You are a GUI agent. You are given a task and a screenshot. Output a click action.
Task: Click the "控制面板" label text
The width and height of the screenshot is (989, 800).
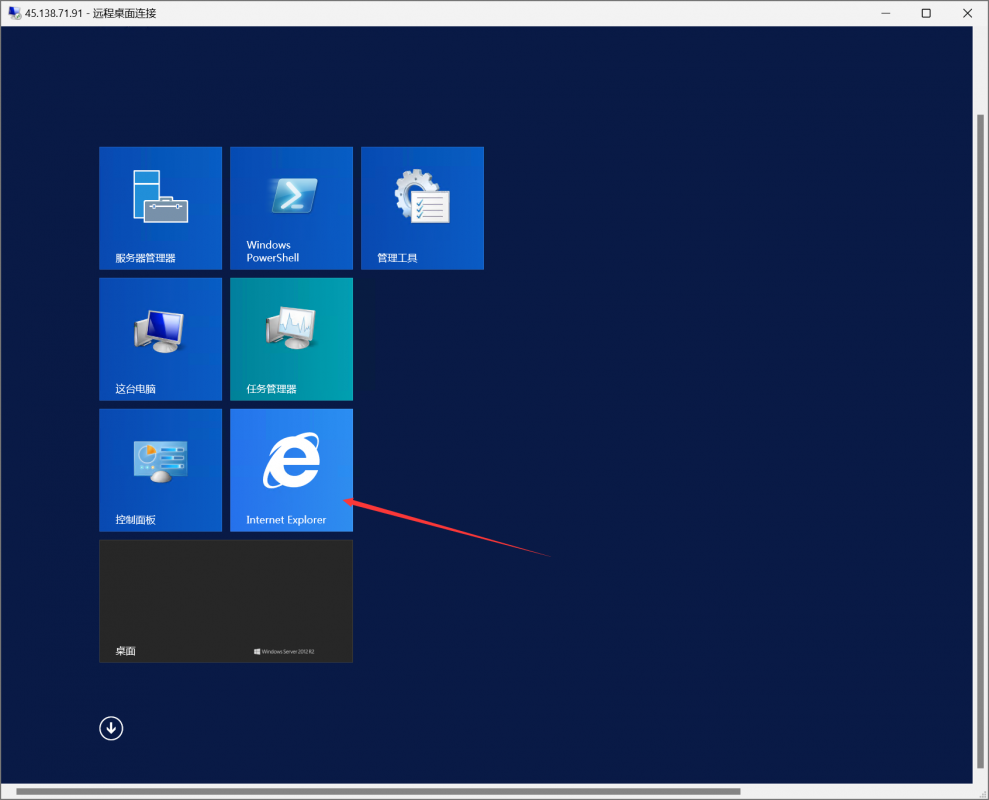(x=135, y=520)
